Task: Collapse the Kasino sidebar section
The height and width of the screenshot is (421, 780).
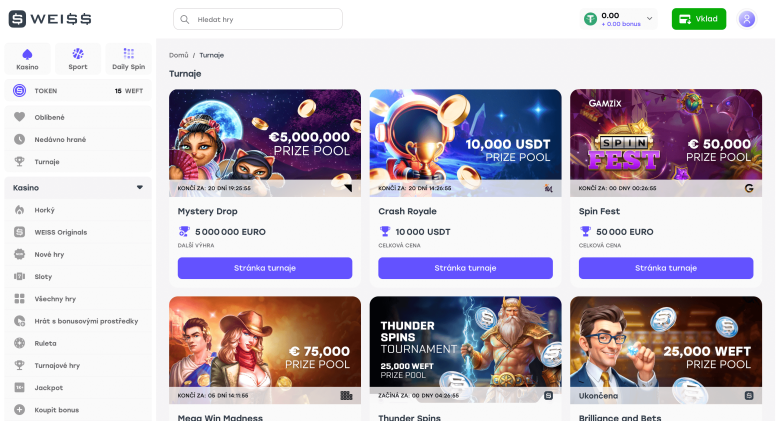Action: point(140,187)
